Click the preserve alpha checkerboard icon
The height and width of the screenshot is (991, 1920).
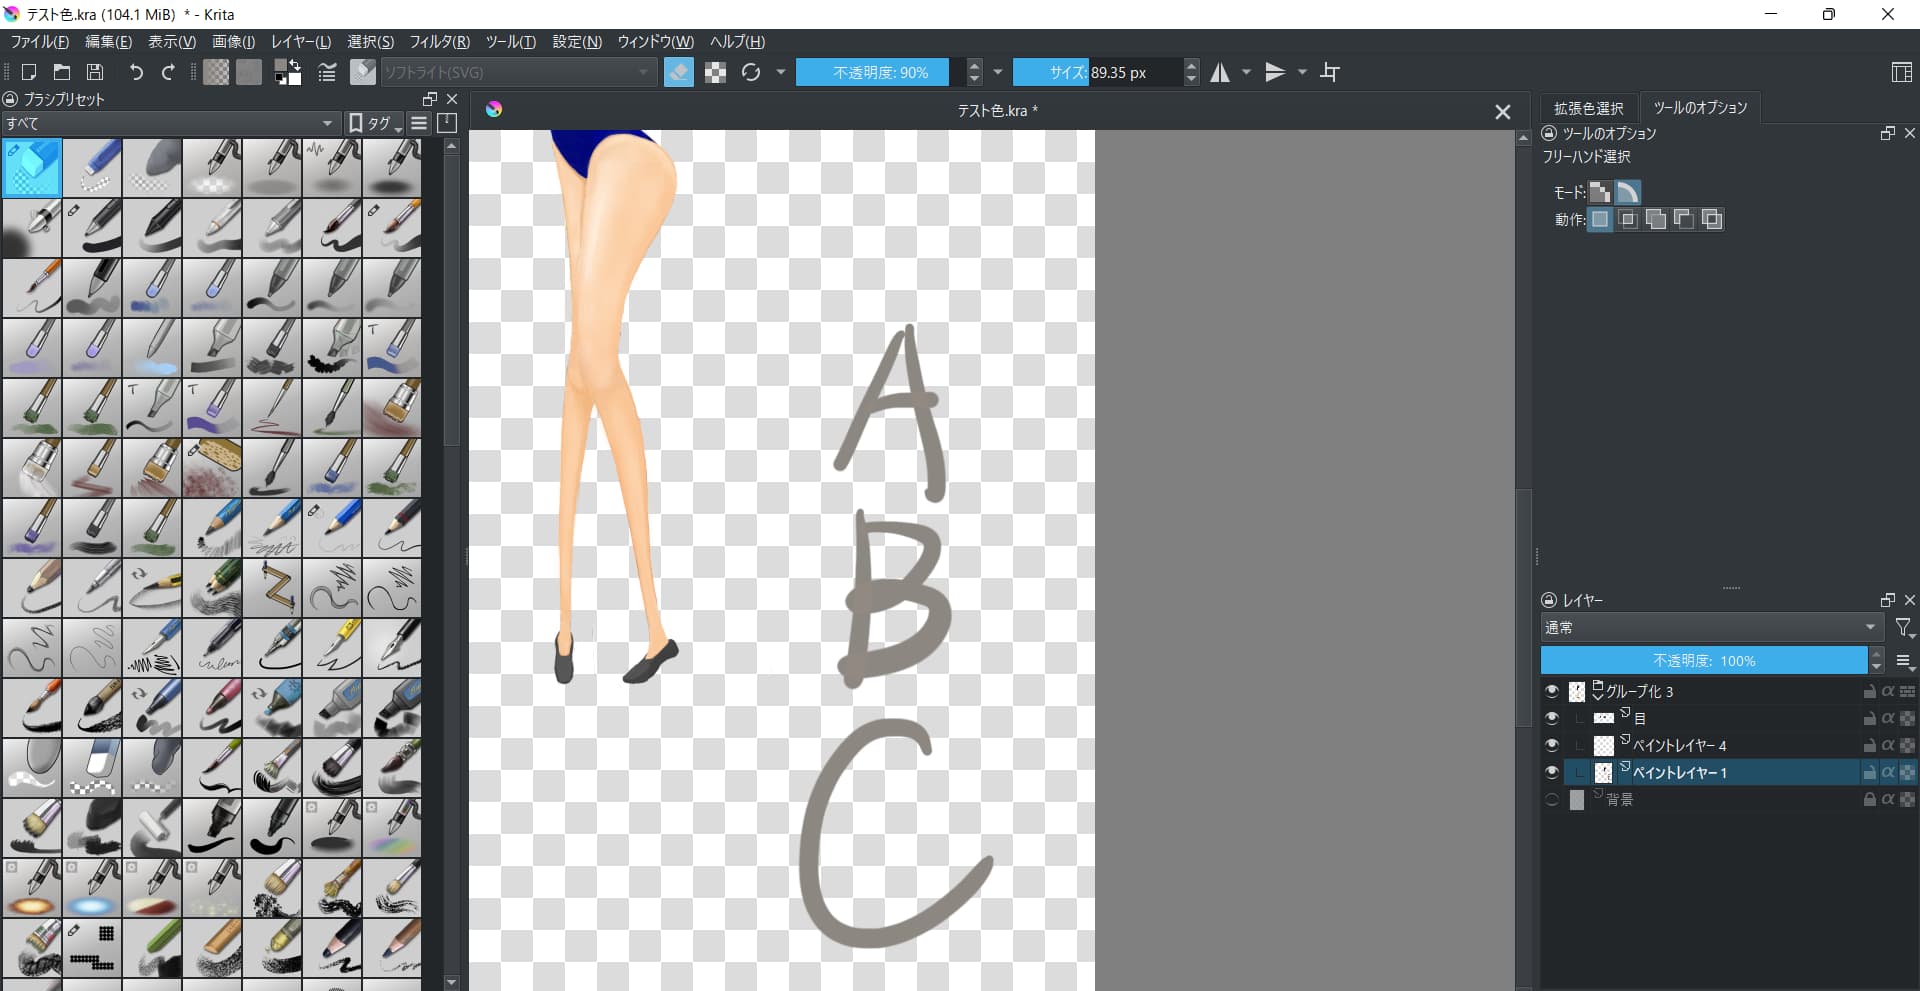(715, 72)
